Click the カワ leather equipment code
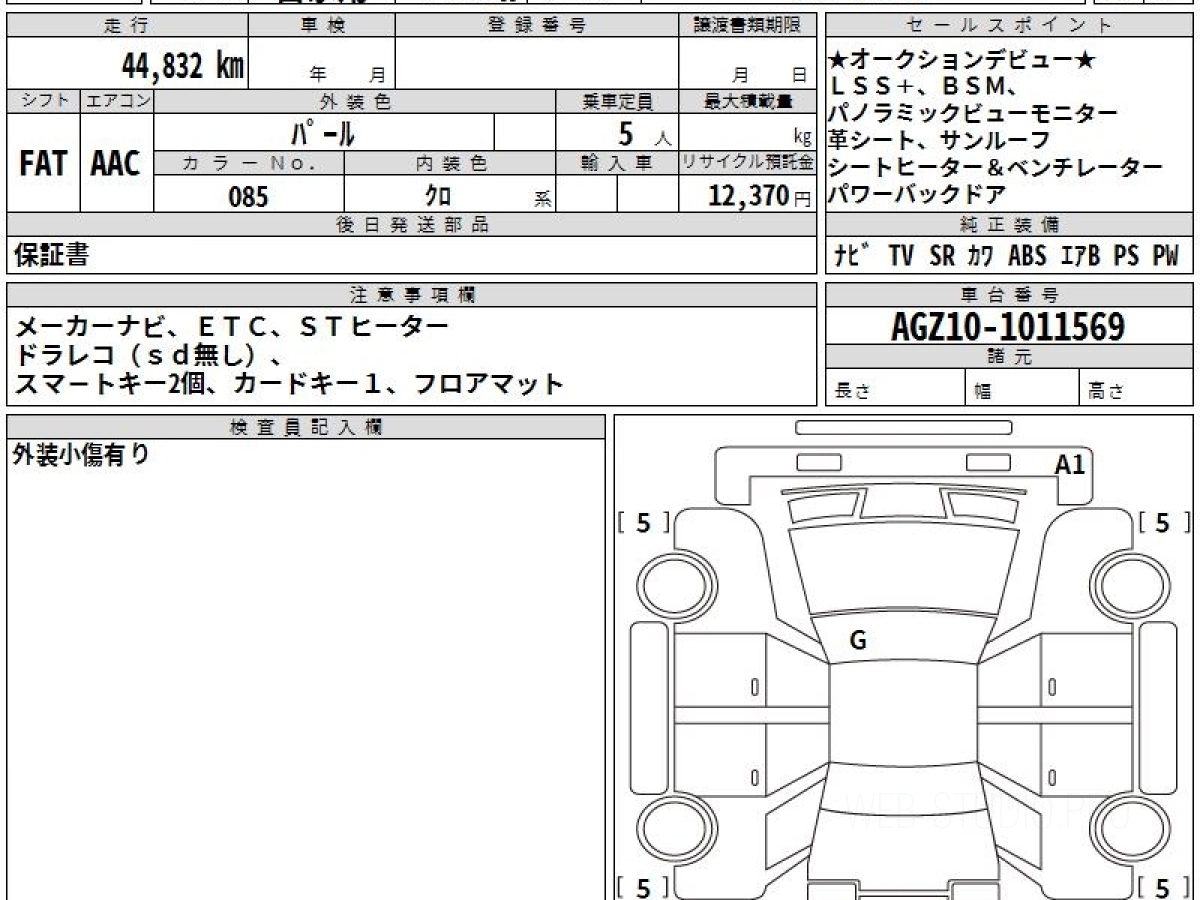This screenshot has width=1200, height=900. coord(981,256)
